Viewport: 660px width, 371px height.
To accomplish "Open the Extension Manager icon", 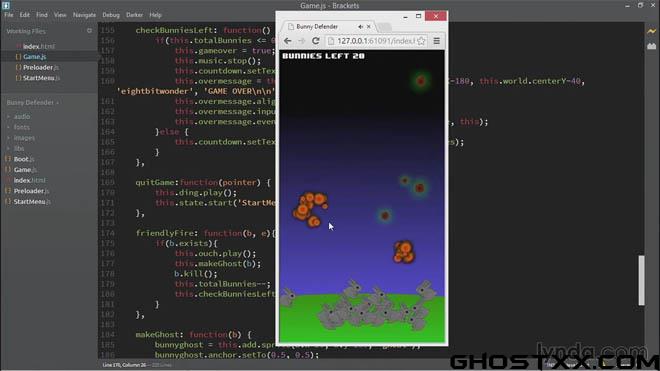I will click(x=652, y=46).
